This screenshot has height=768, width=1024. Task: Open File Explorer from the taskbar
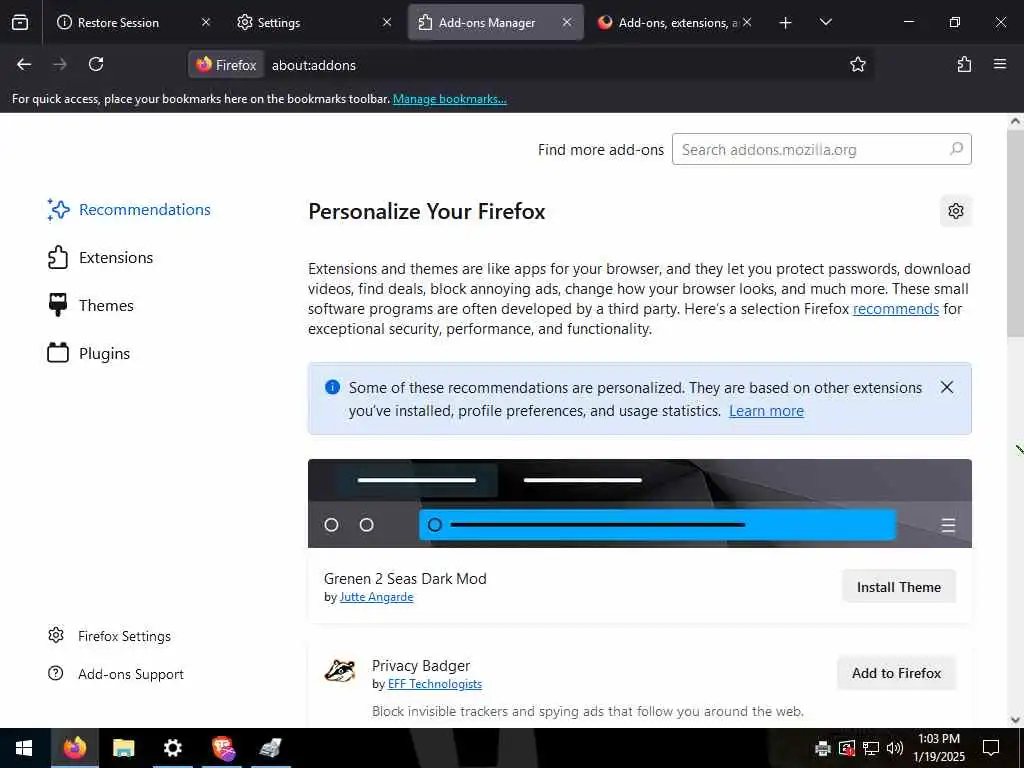pos(123,748)
